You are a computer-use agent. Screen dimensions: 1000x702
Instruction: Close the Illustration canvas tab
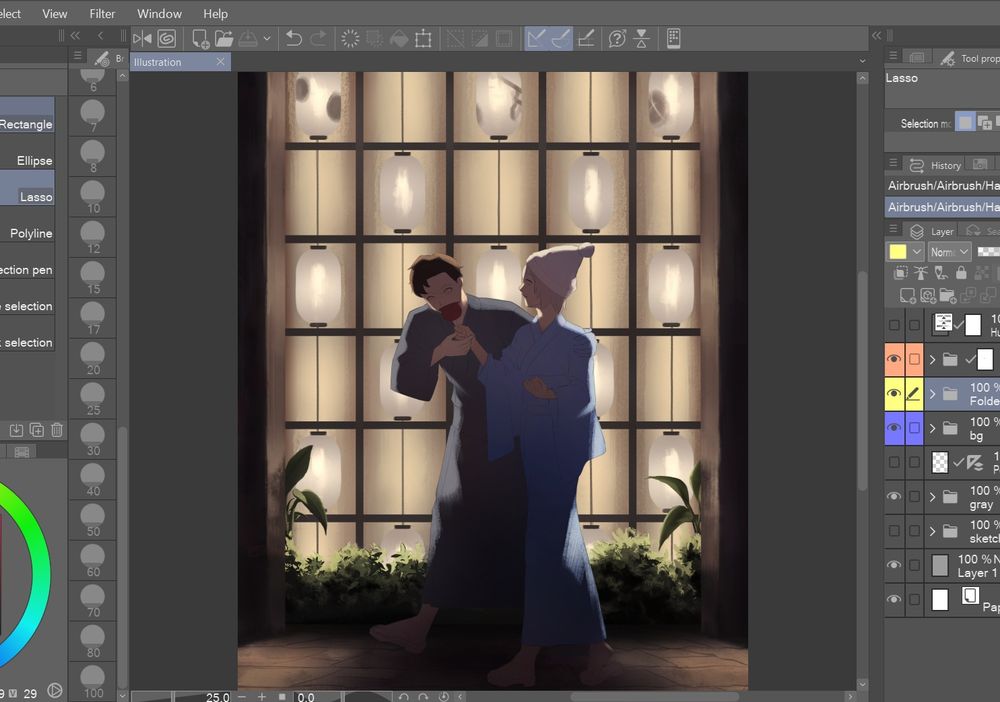220,62
